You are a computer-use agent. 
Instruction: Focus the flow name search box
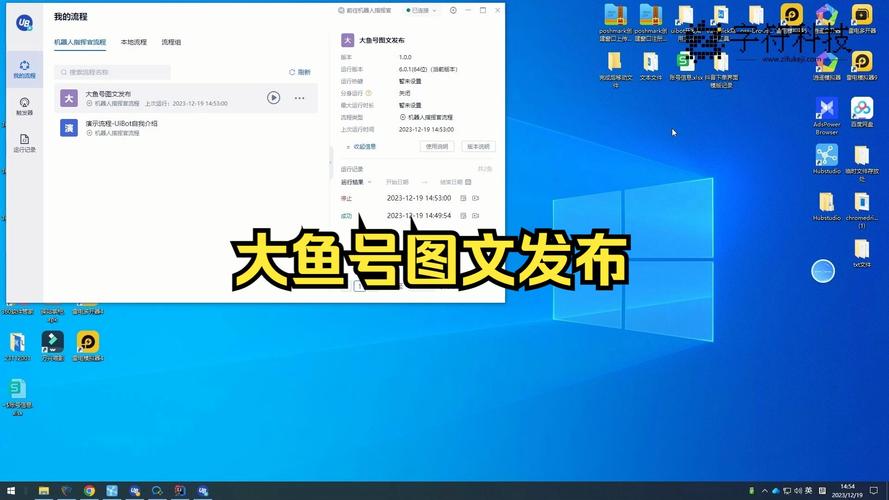(112, 72)
